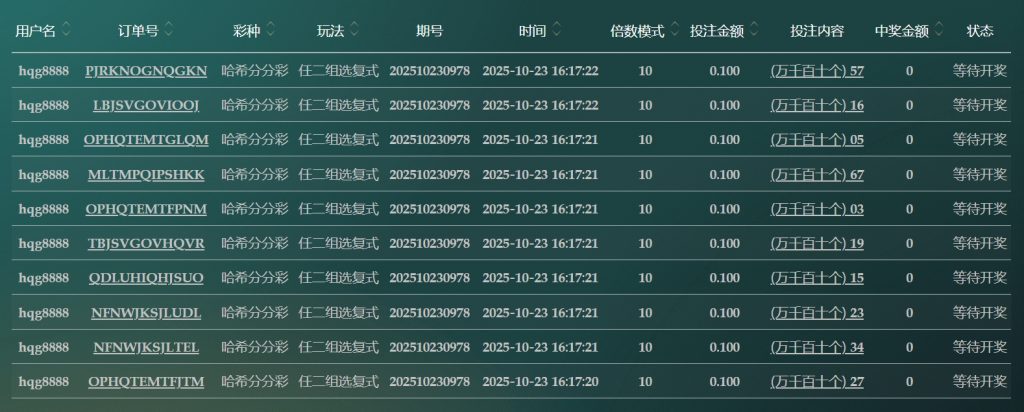Click order number MLTMPQIPSHKK

[146, 175]
